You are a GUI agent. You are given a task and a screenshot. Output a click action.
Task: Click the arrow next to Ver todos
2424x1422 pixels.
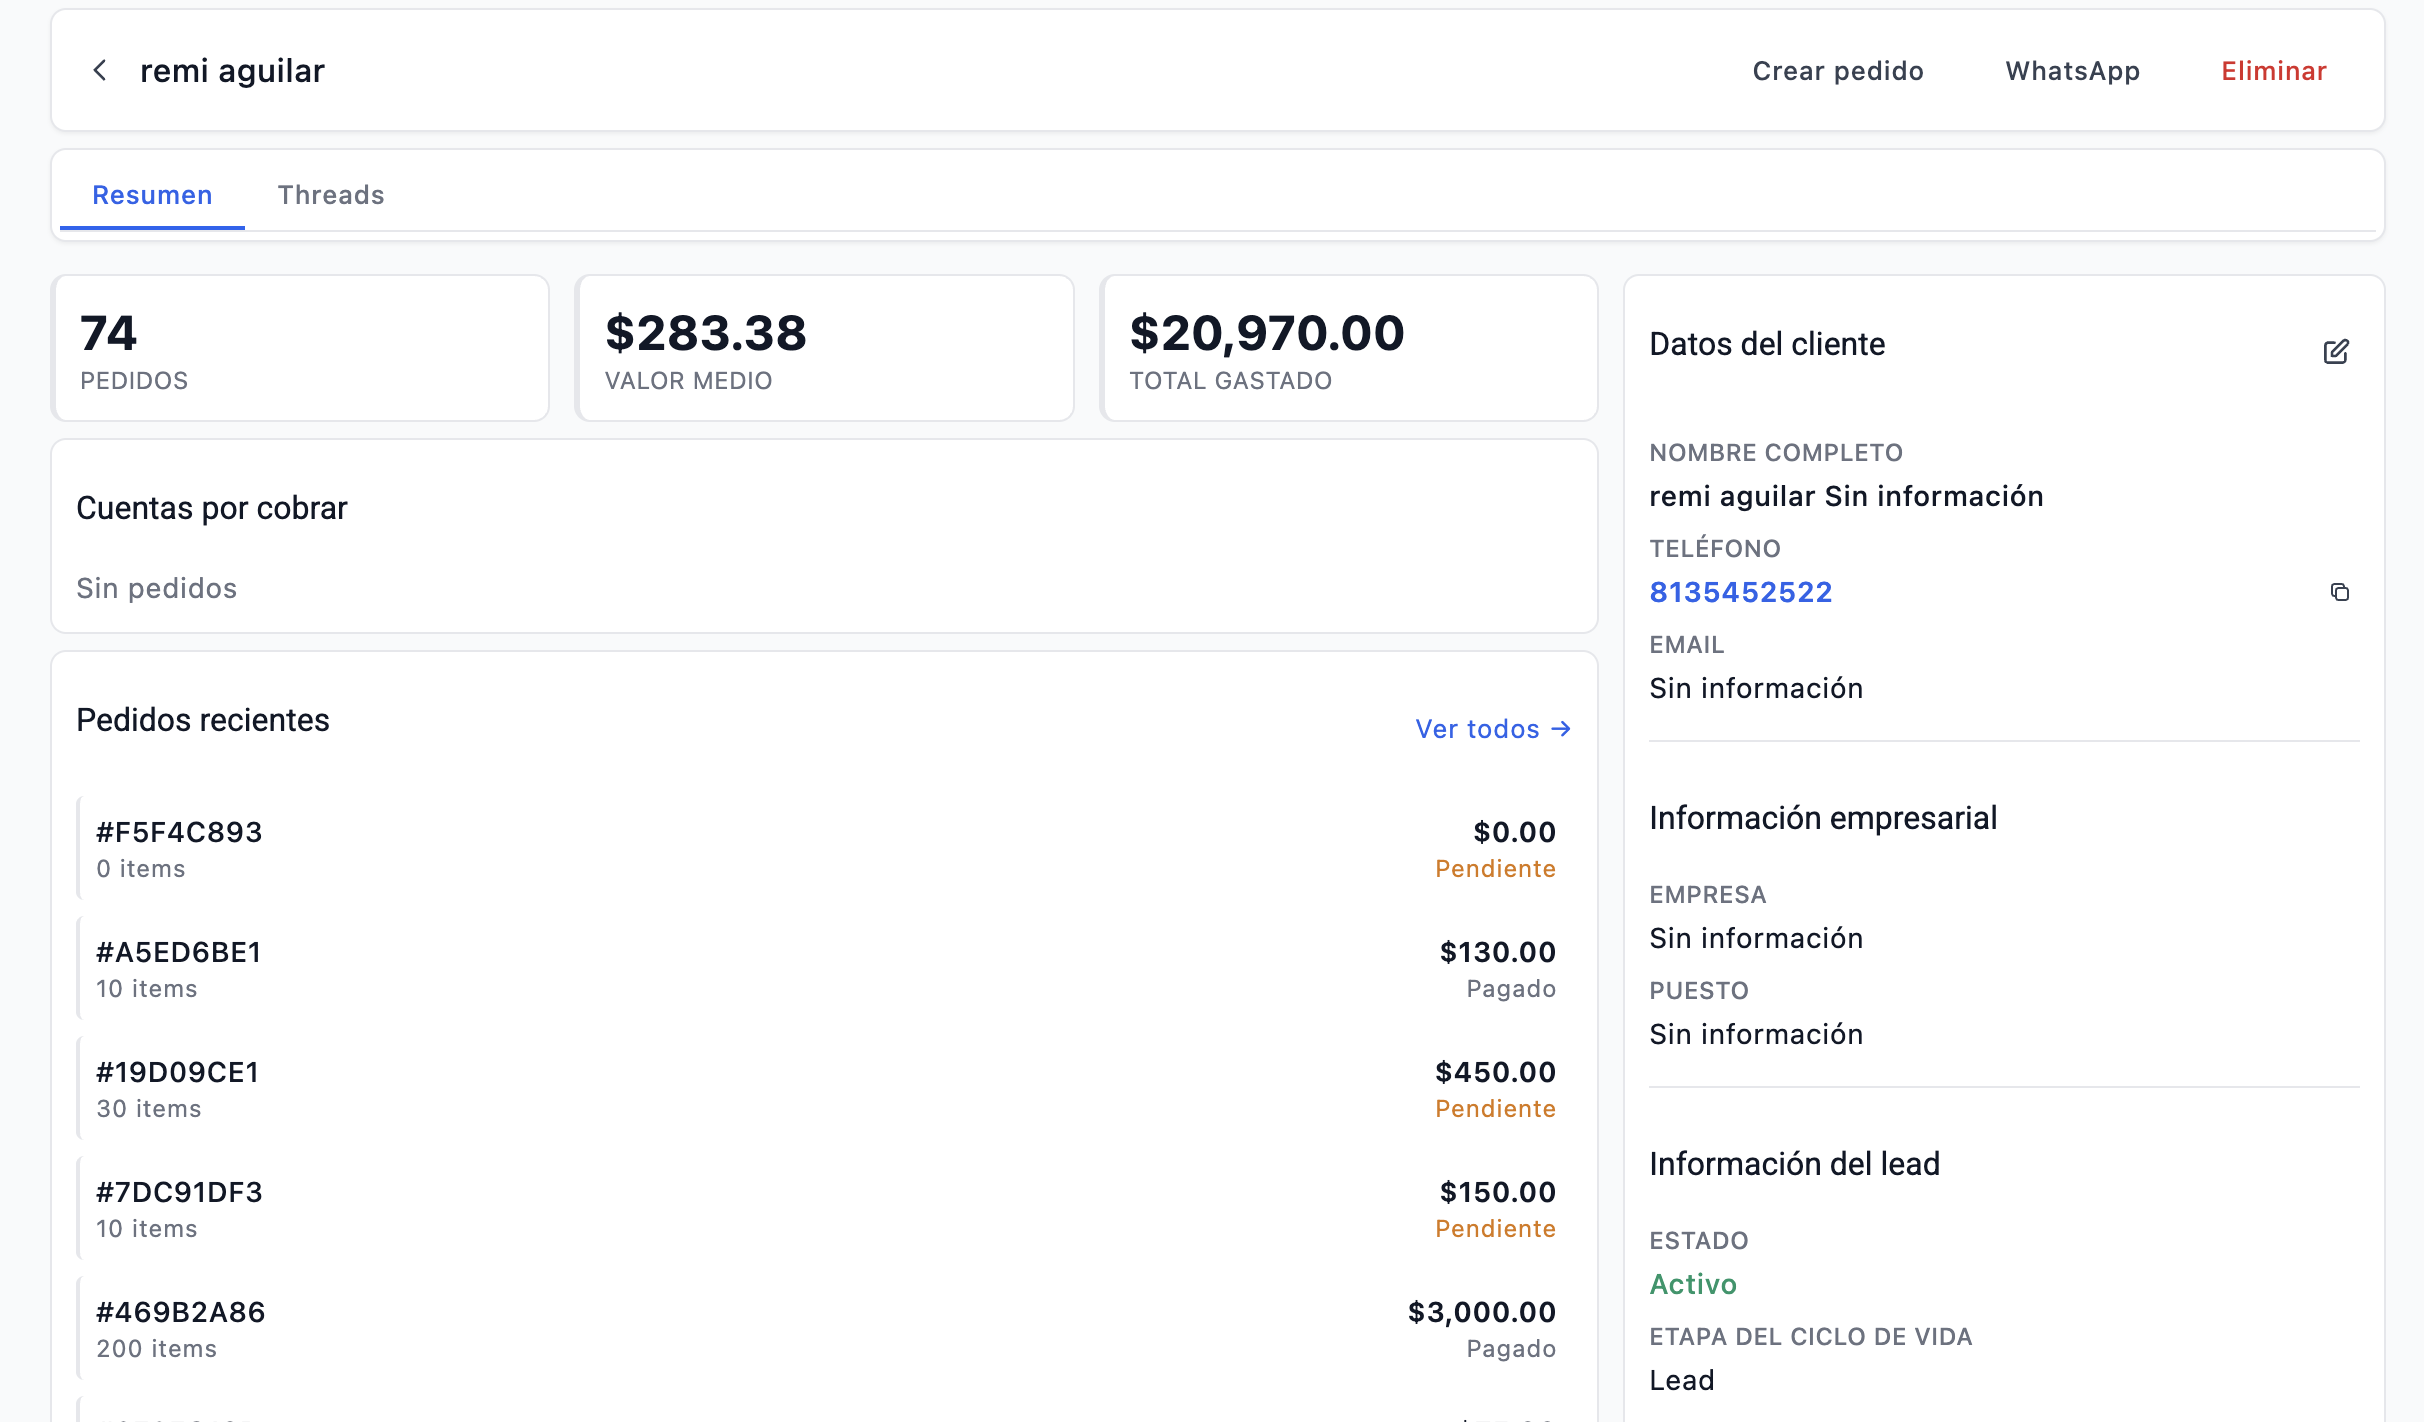pyautogui.click(x=1561, y=729)
